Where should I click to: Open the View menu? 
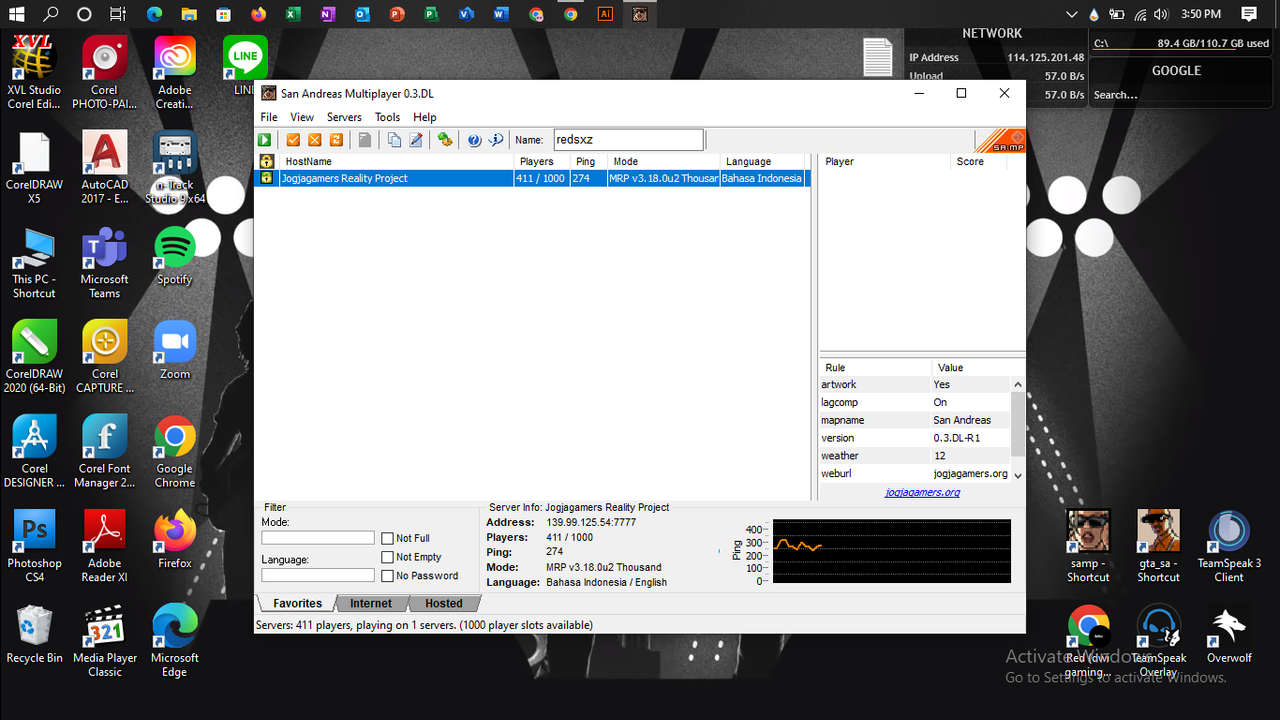302,117
